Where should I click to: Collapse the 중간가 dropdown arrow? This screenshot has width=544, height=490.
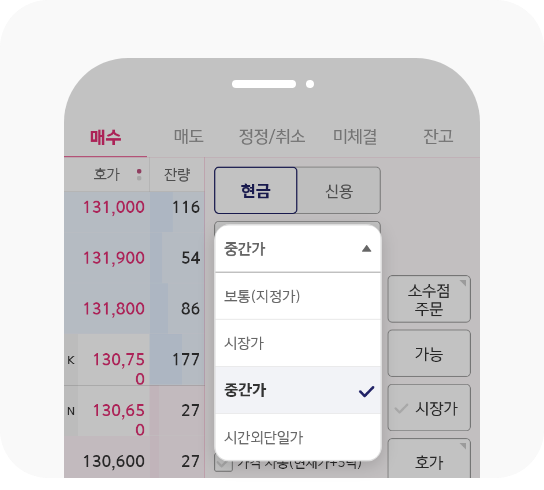point(366,249)
